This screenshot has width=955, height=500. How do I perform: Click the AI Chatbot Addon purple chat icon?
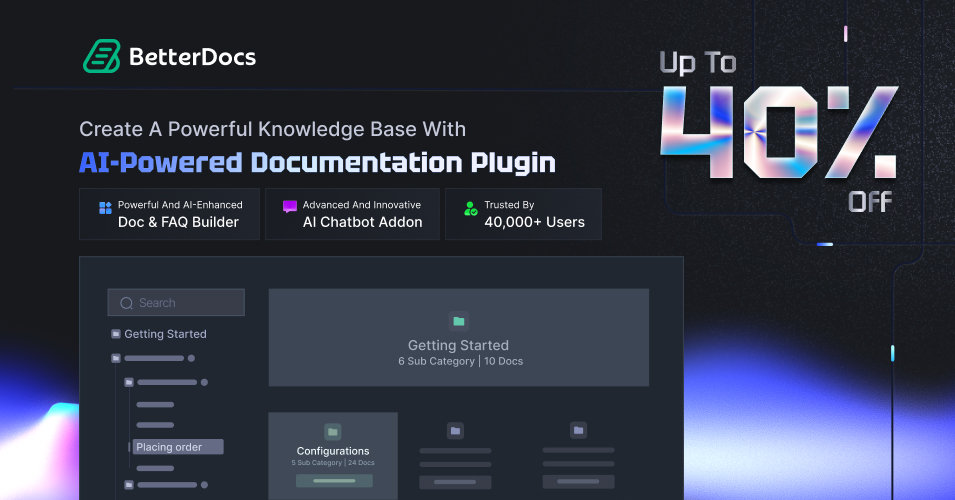coord(290,207)
